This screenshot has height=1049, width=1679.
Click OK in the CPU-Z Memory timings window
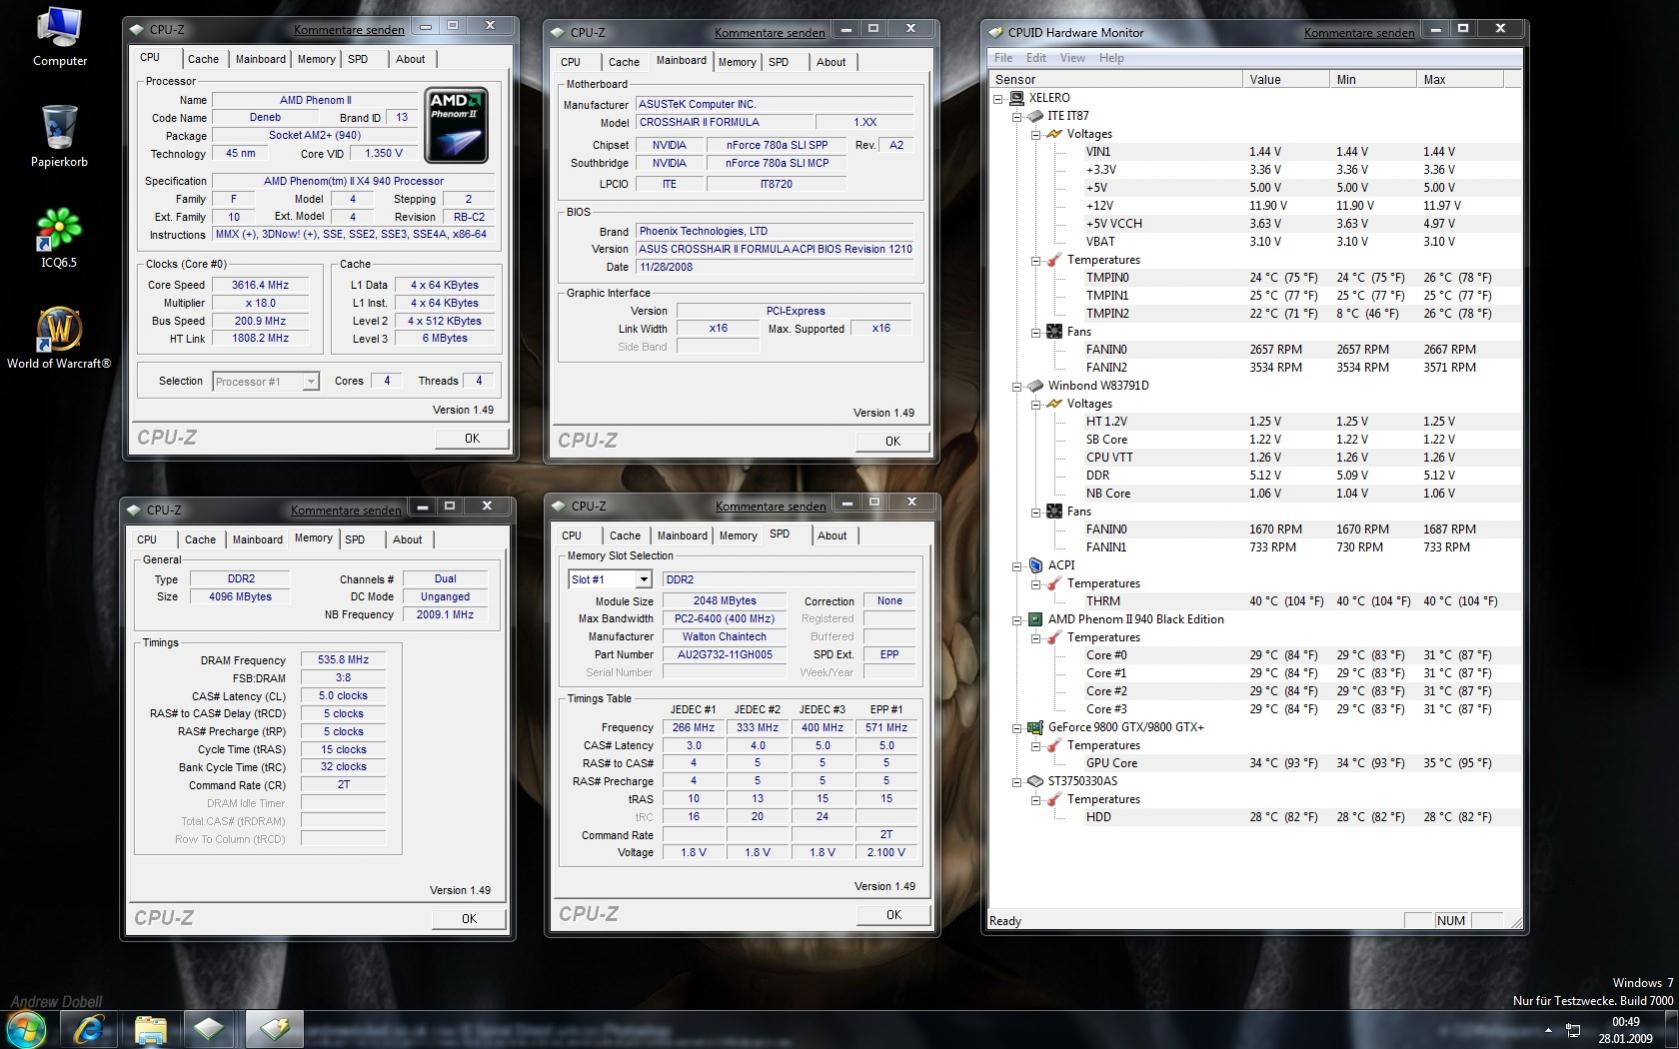point(469,919)
